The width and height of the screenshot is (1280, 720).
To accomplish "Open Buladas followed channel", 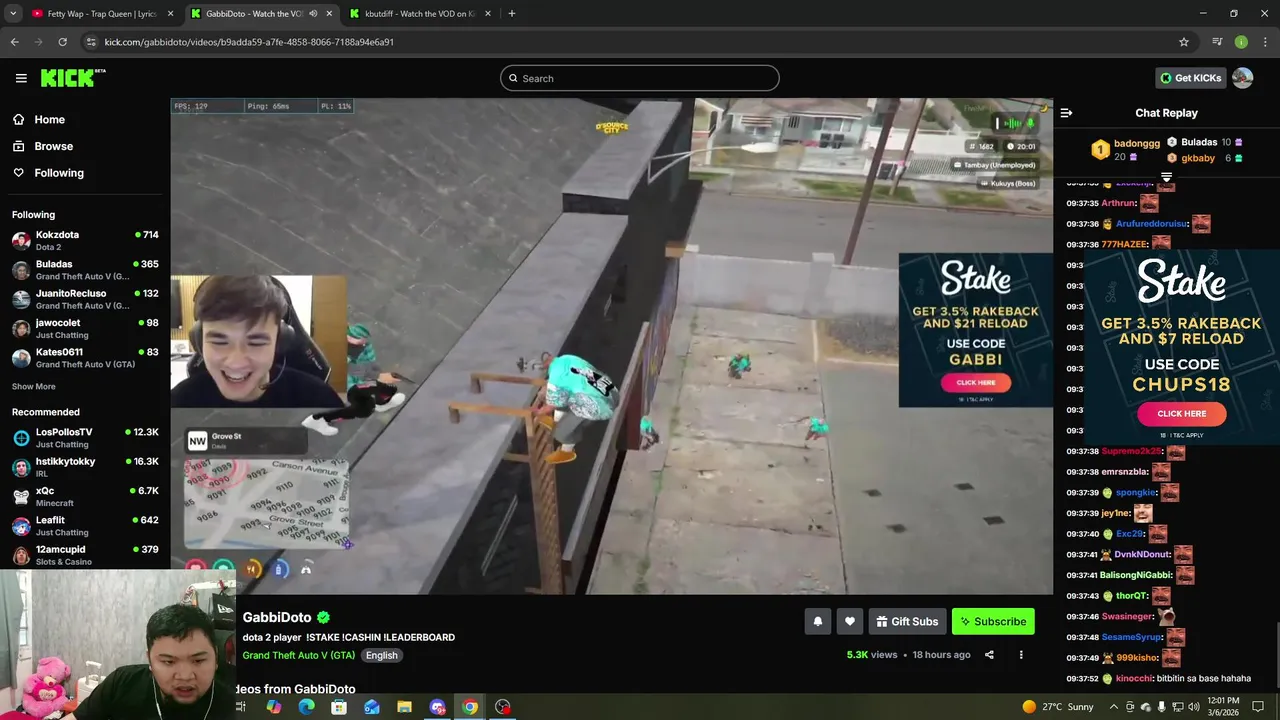I will pyautogui.click(x=85, y=270).
